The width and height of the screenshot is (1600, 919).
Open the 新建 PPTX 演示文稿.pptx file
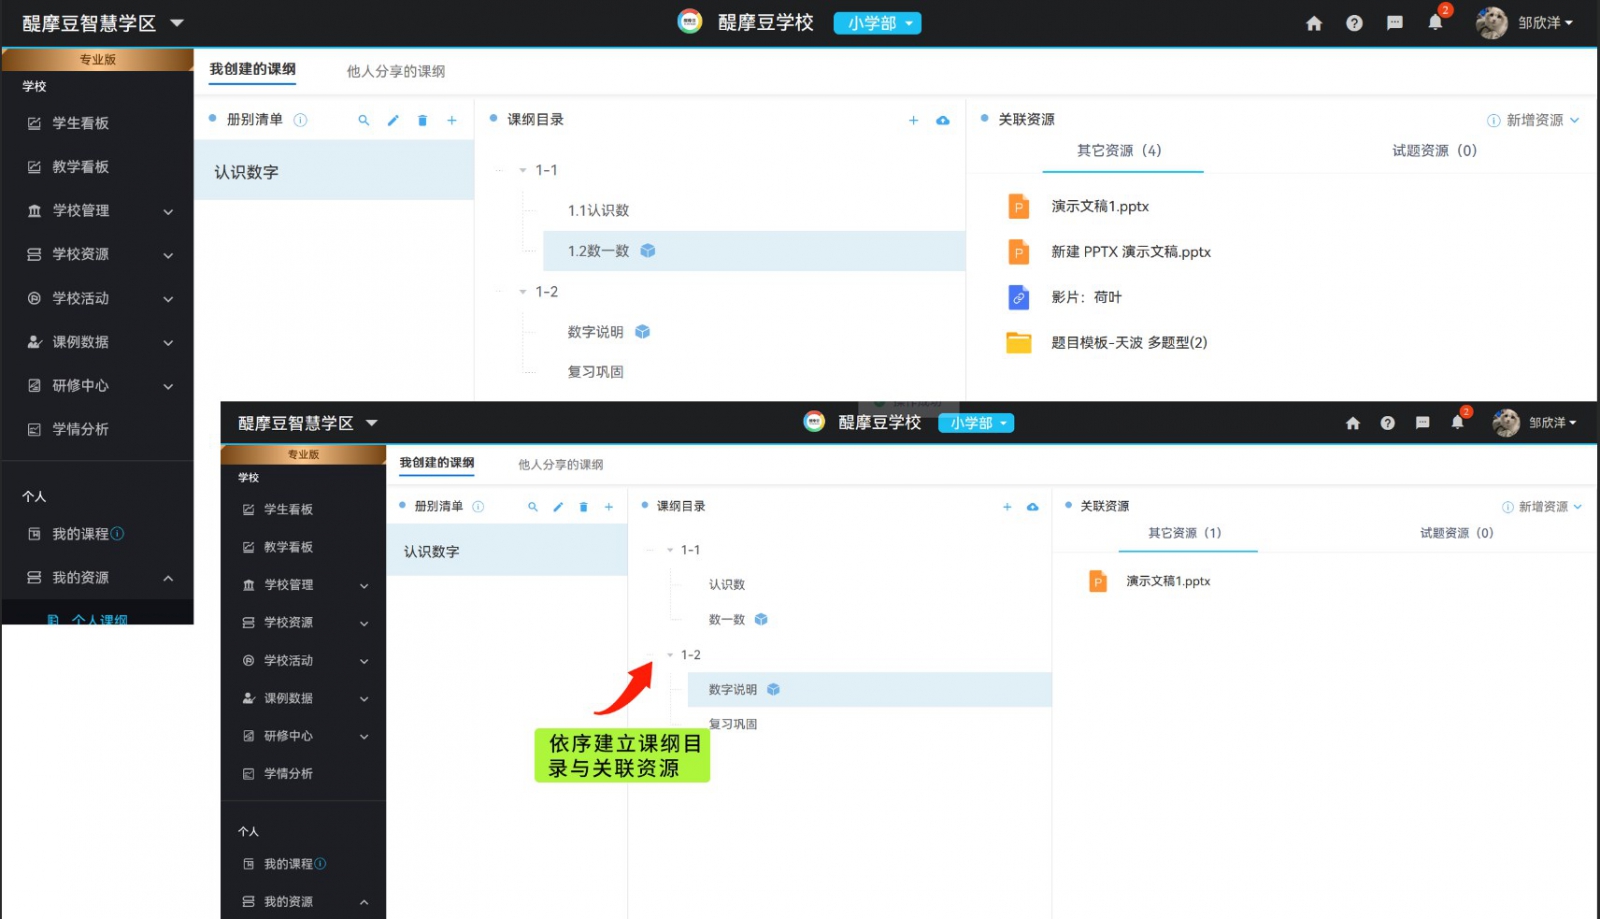pyautogui.click(x=1130, y=252)
